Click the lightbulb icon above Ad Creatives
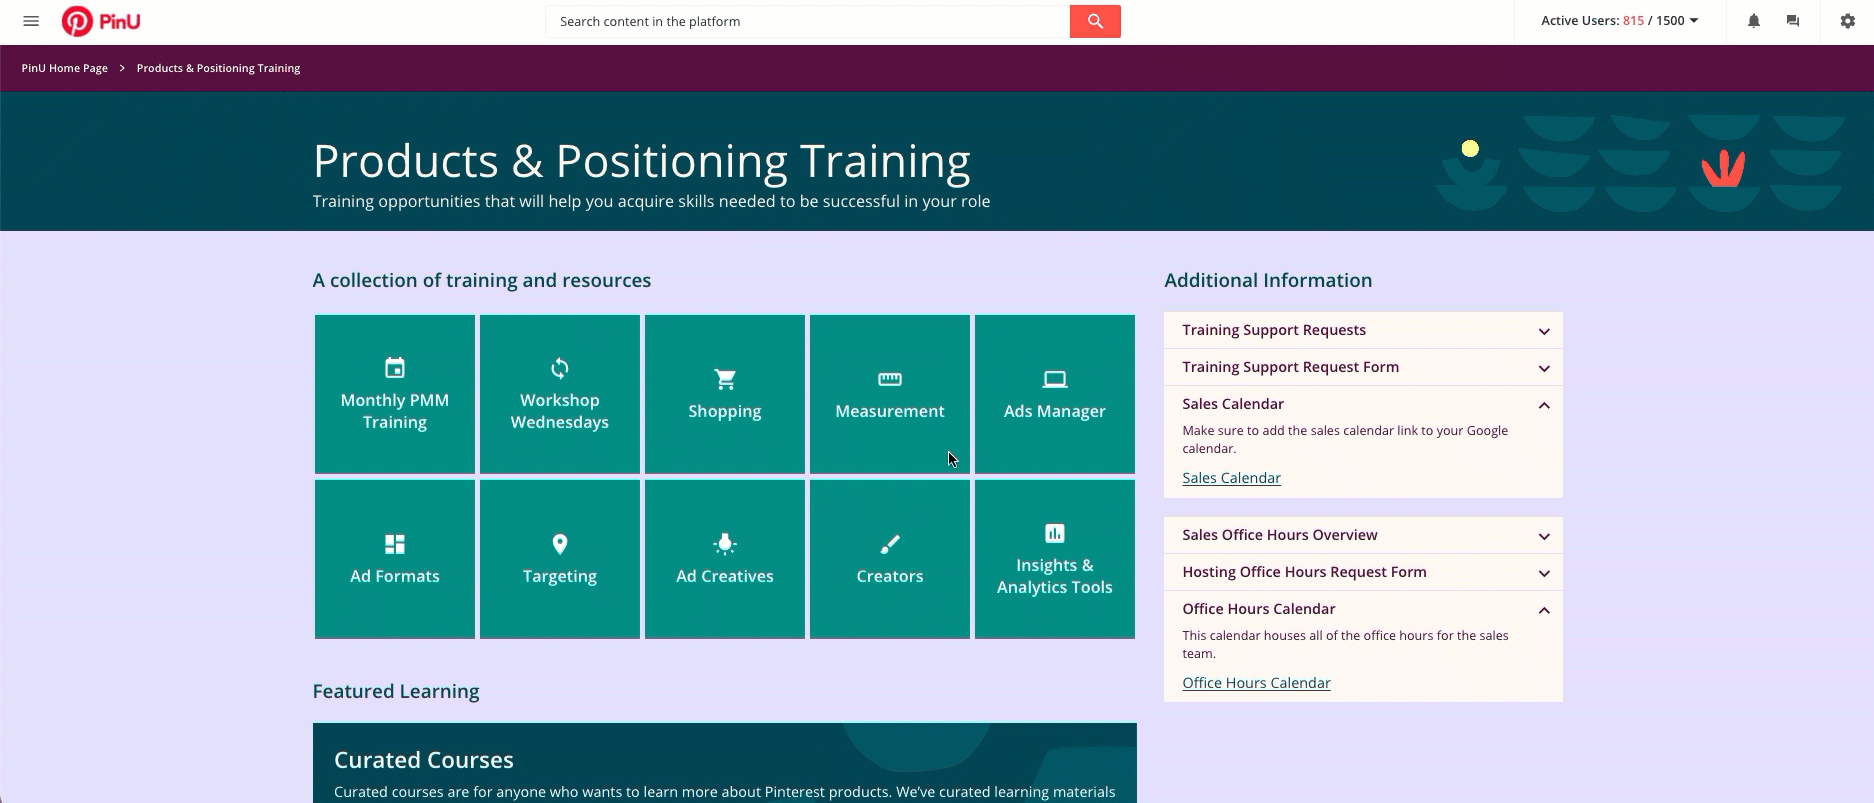Image resolution: width=1874 pixels, height=803 pixels. (725, 544)
